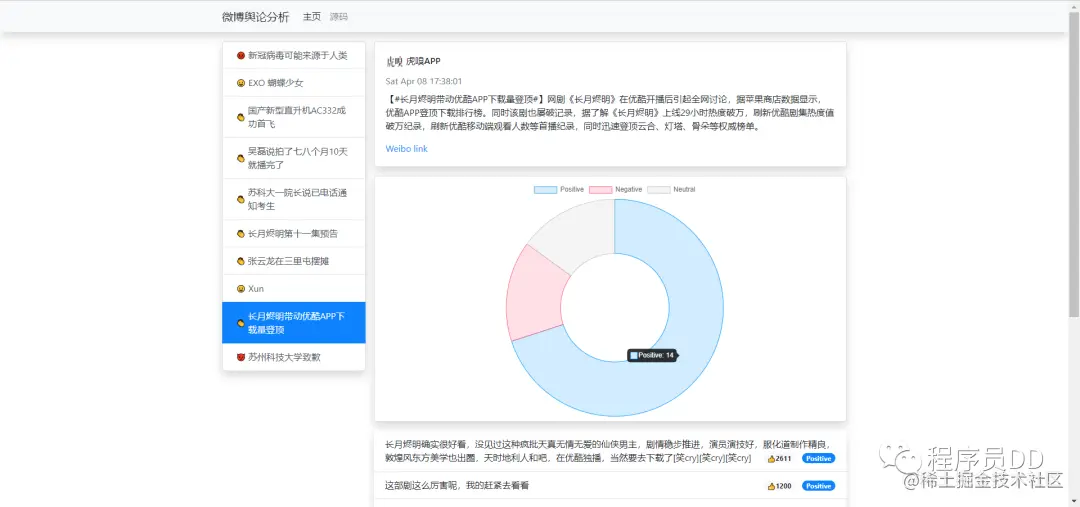1080x507 pixels.
Task: Click the post body starting 【#长月烬明带动优酷APP下载量登顶#】
Action: (x=610, y=113)
